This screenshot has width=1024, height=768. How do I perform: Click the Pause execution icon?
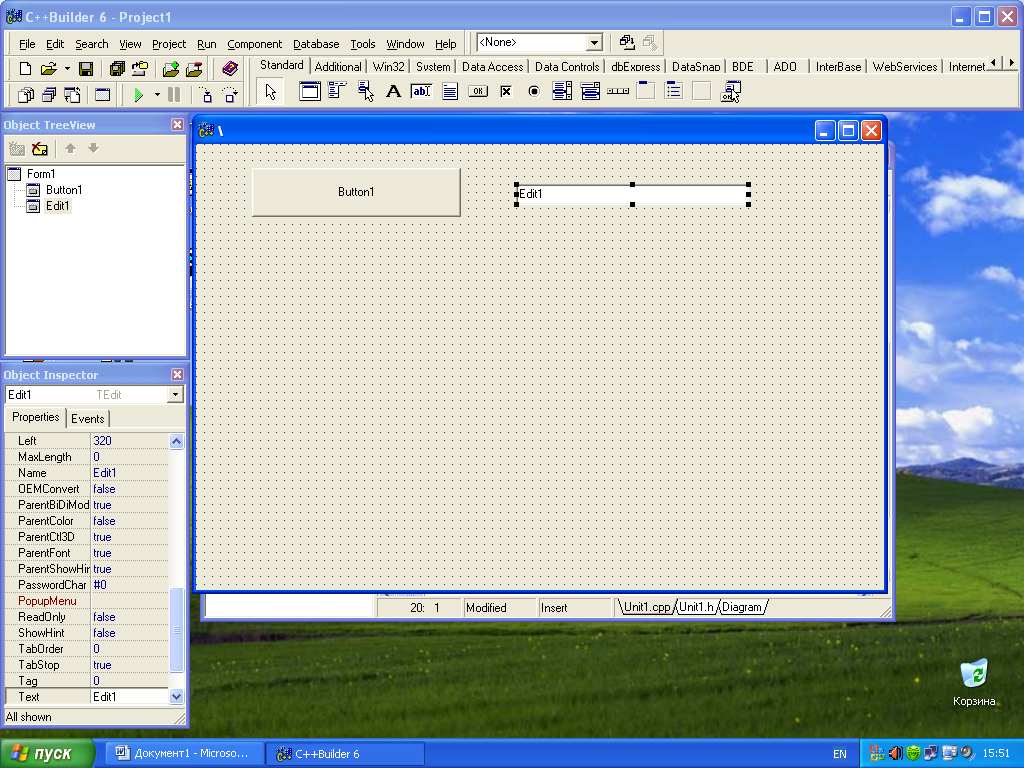point(174,95)
